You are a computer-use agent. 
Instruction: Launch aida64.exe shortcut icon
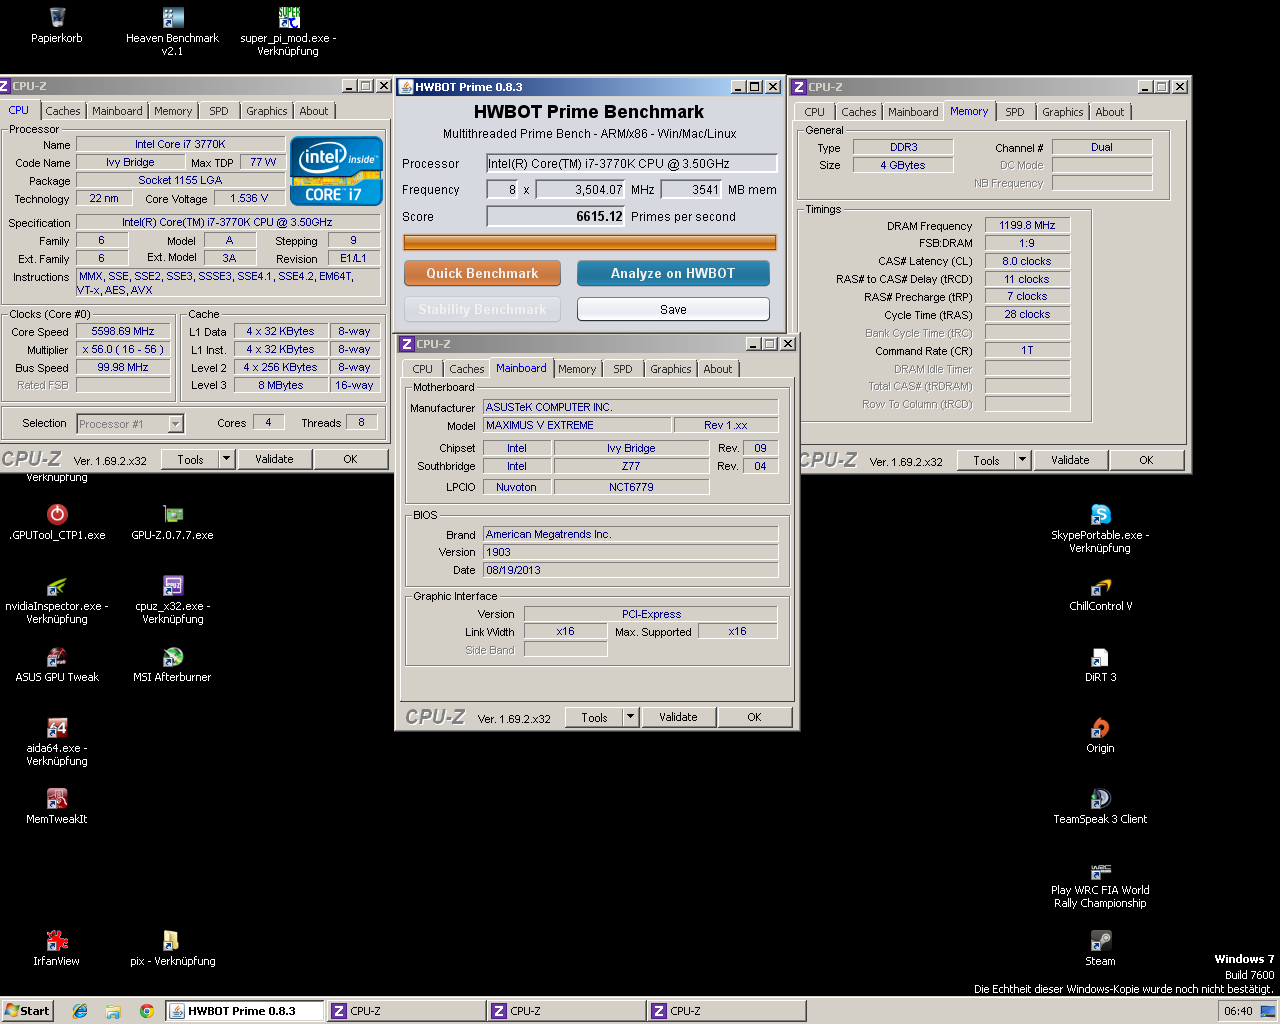pyautogui.click(x=57, y=728)
